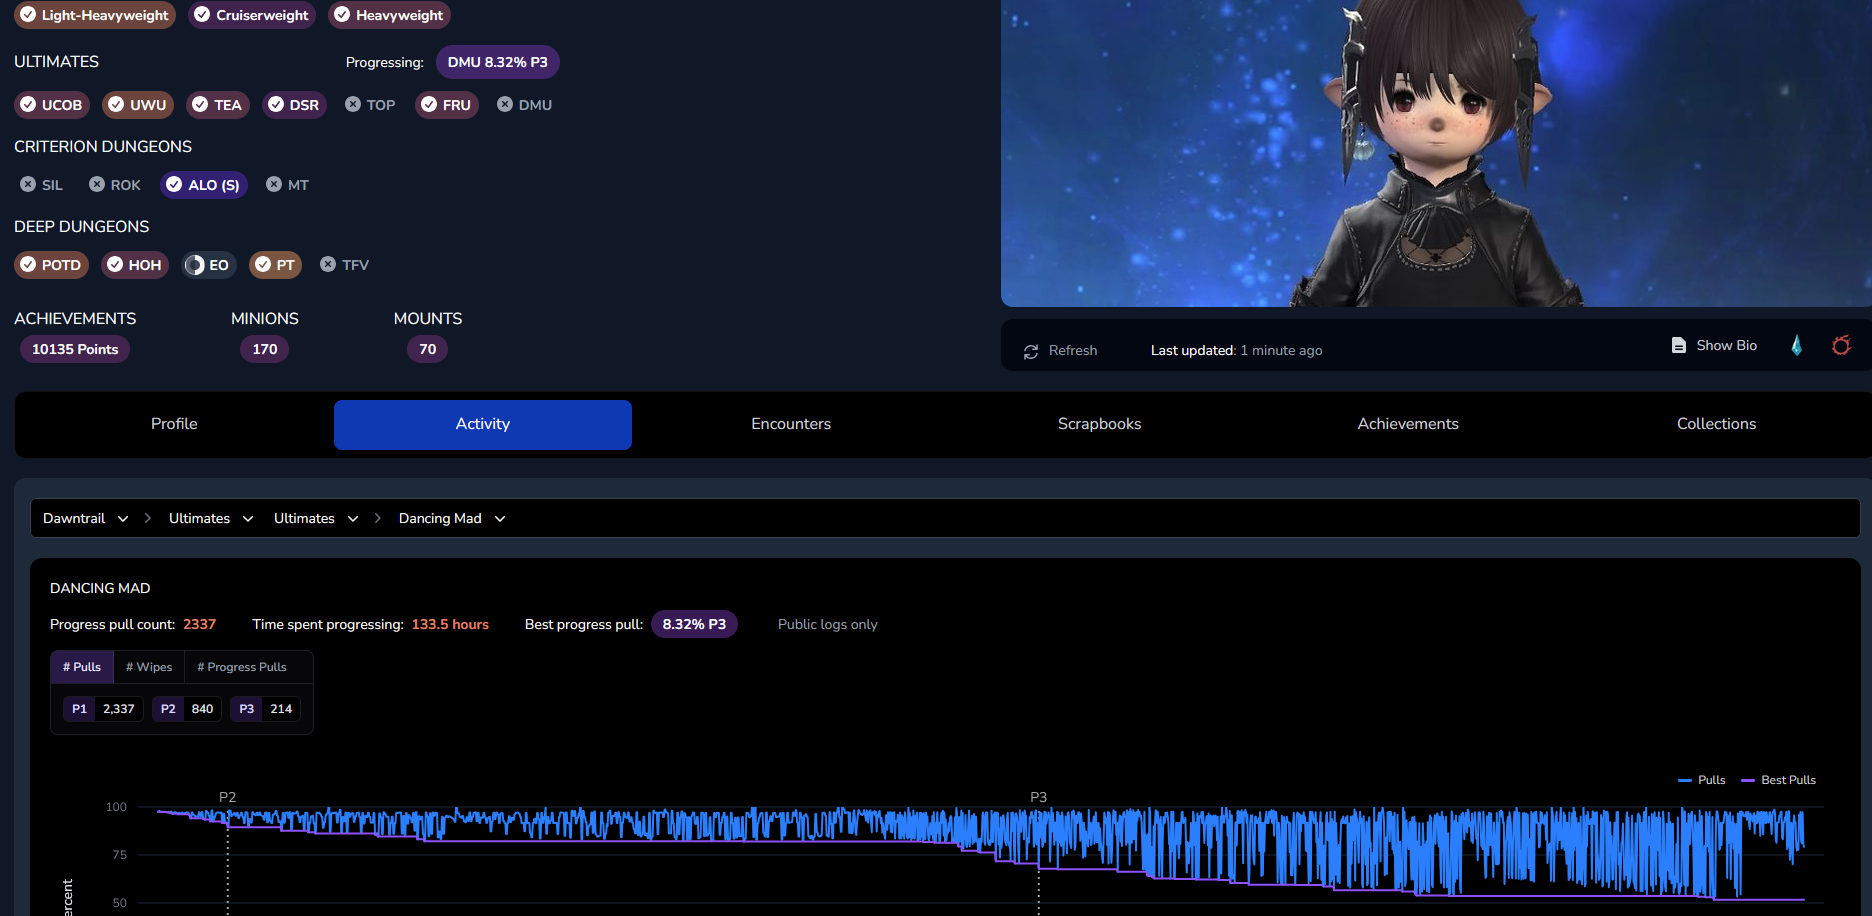The image size is (1872, 916).
Task: Click the Refresh circular arrows icon
Action: 1031,351
